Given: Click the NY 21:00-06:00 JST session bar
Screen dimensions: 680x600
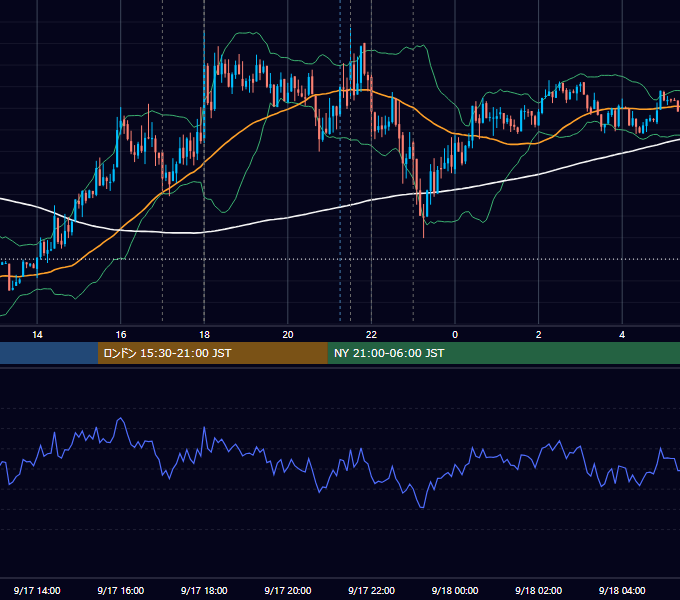Looking at the screenshot, I should tap(503, 353).
